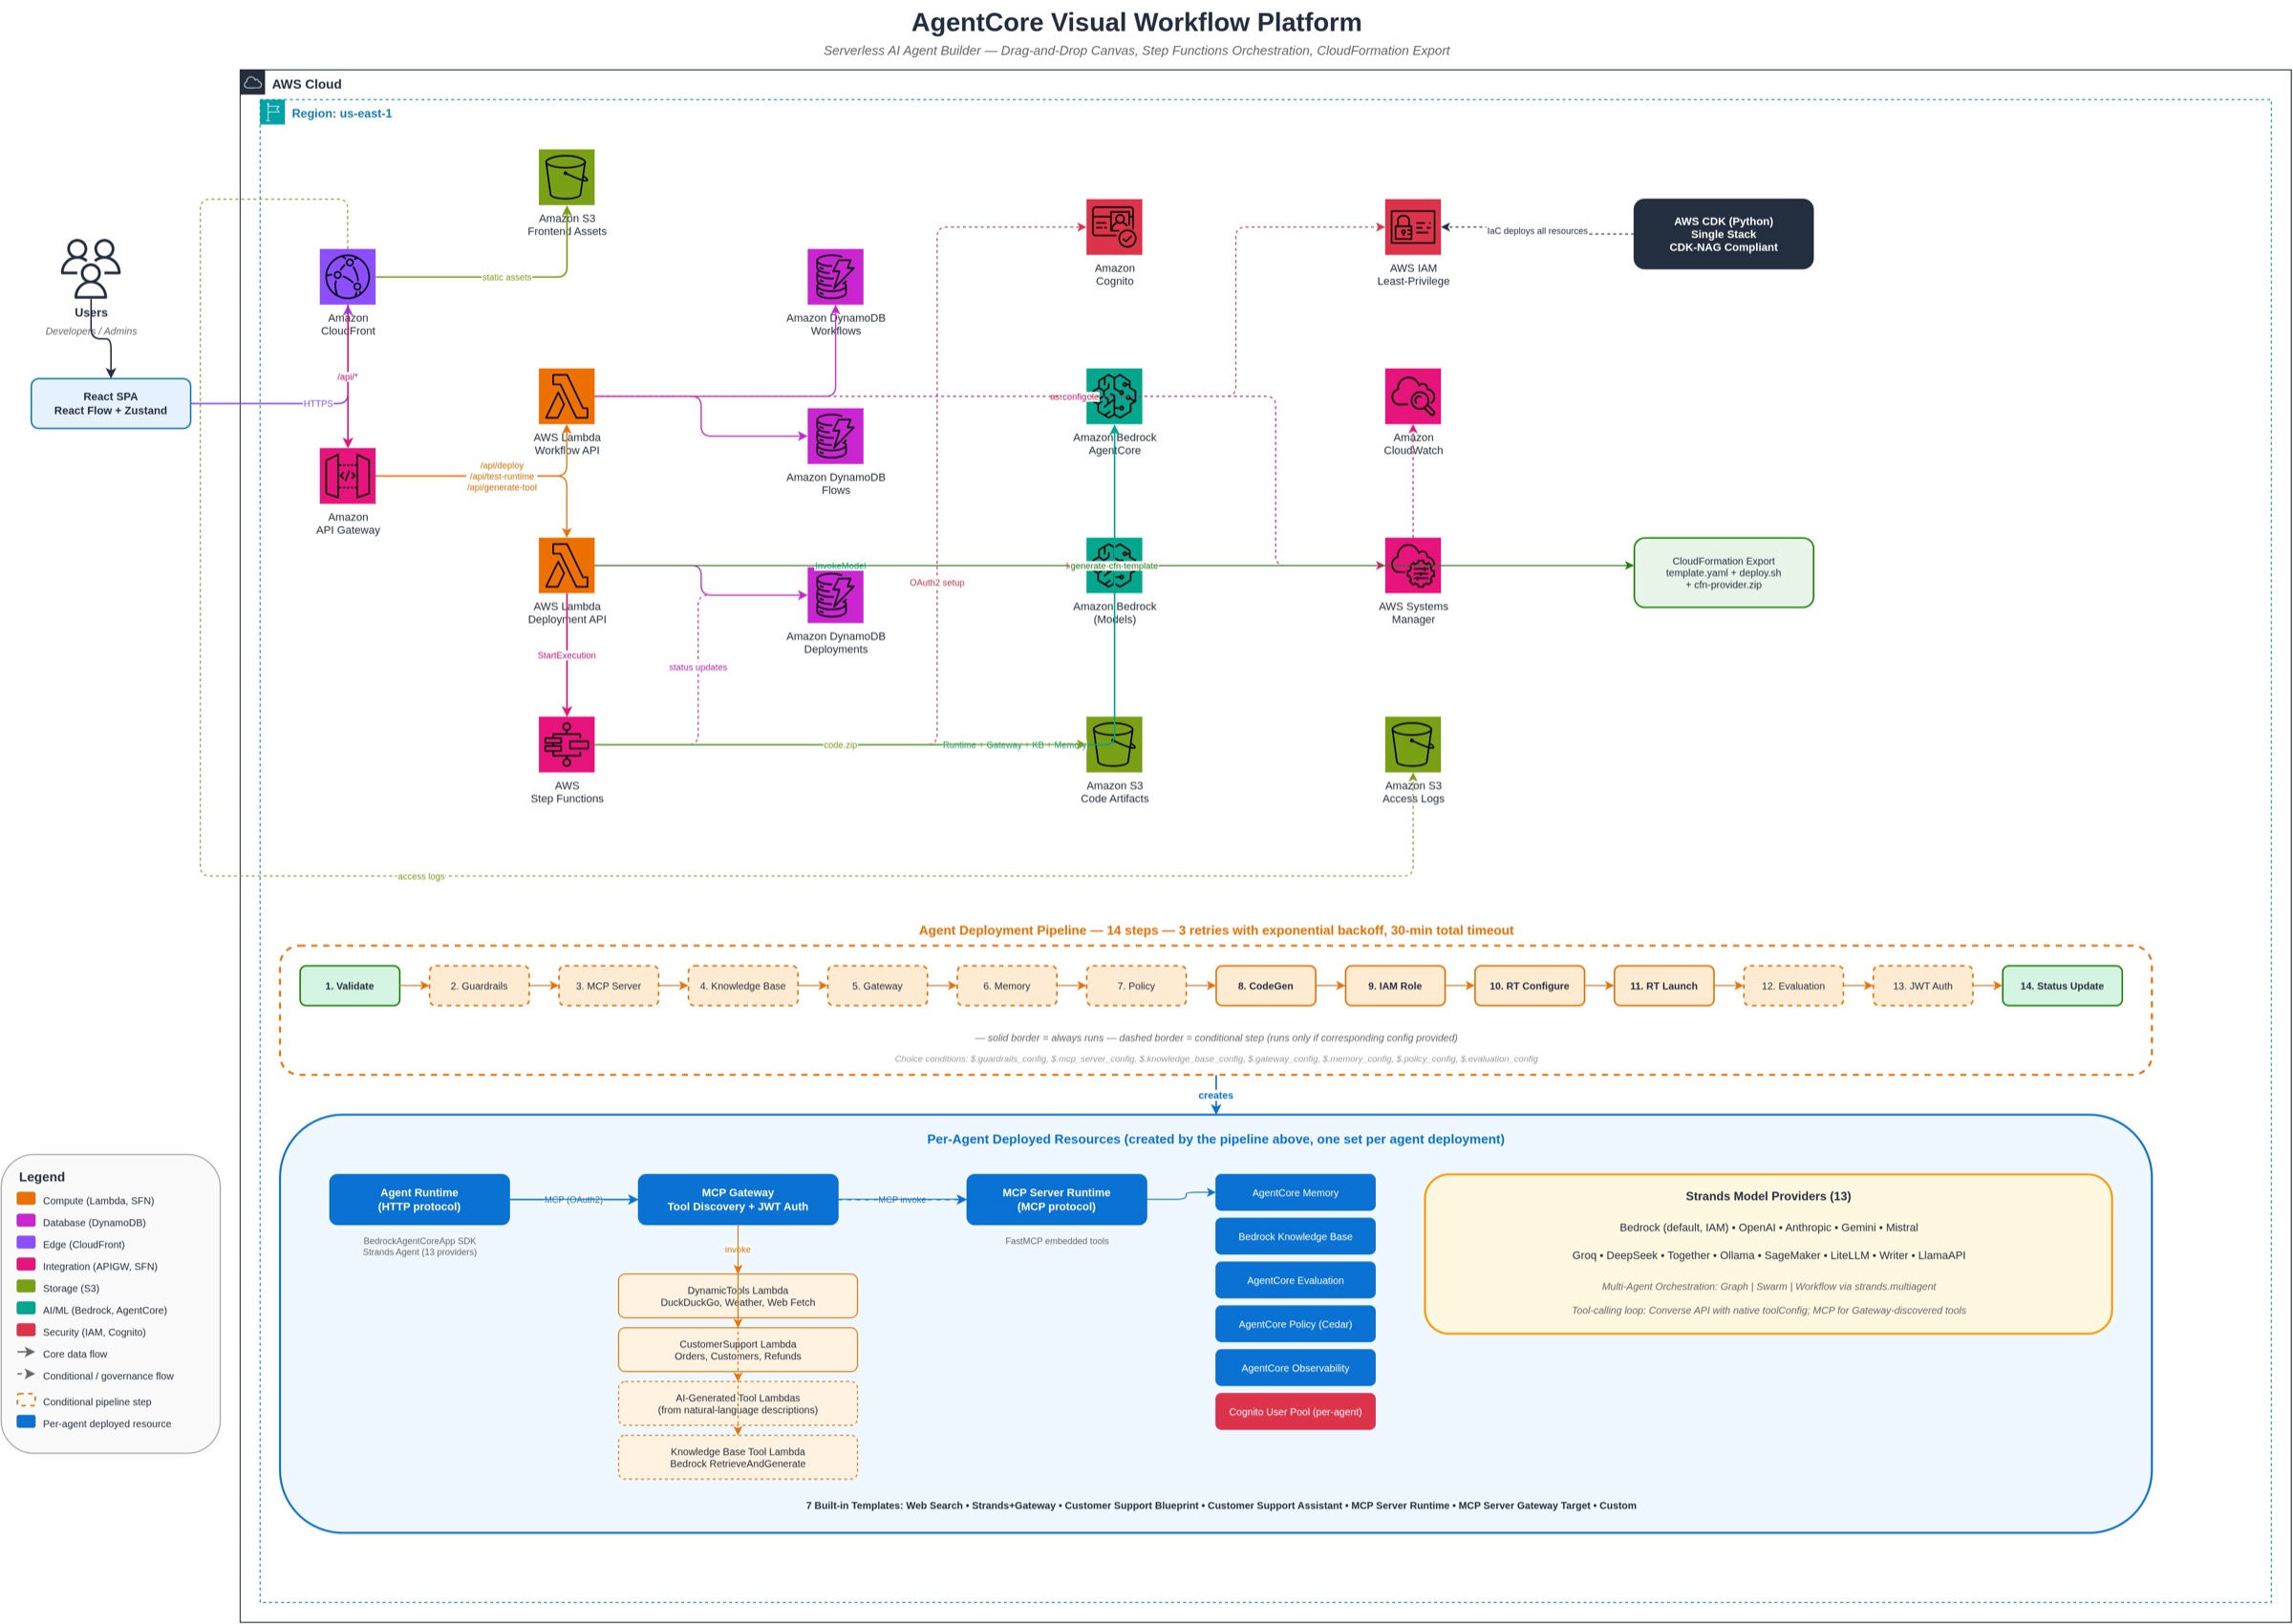Select the Bedrock Knowledge Base box
This screenshot has height=1624, width=2293.
coord(1295,1236)
